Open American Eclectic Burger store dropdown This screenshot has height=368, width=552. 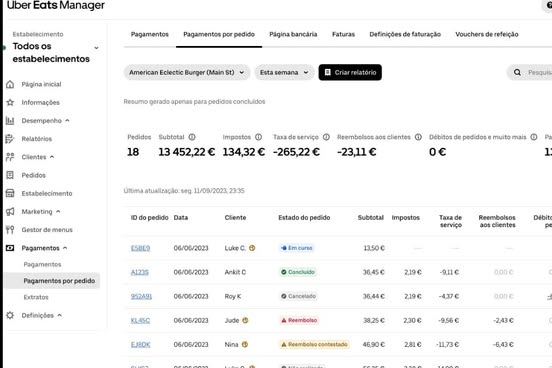[187, 72]
